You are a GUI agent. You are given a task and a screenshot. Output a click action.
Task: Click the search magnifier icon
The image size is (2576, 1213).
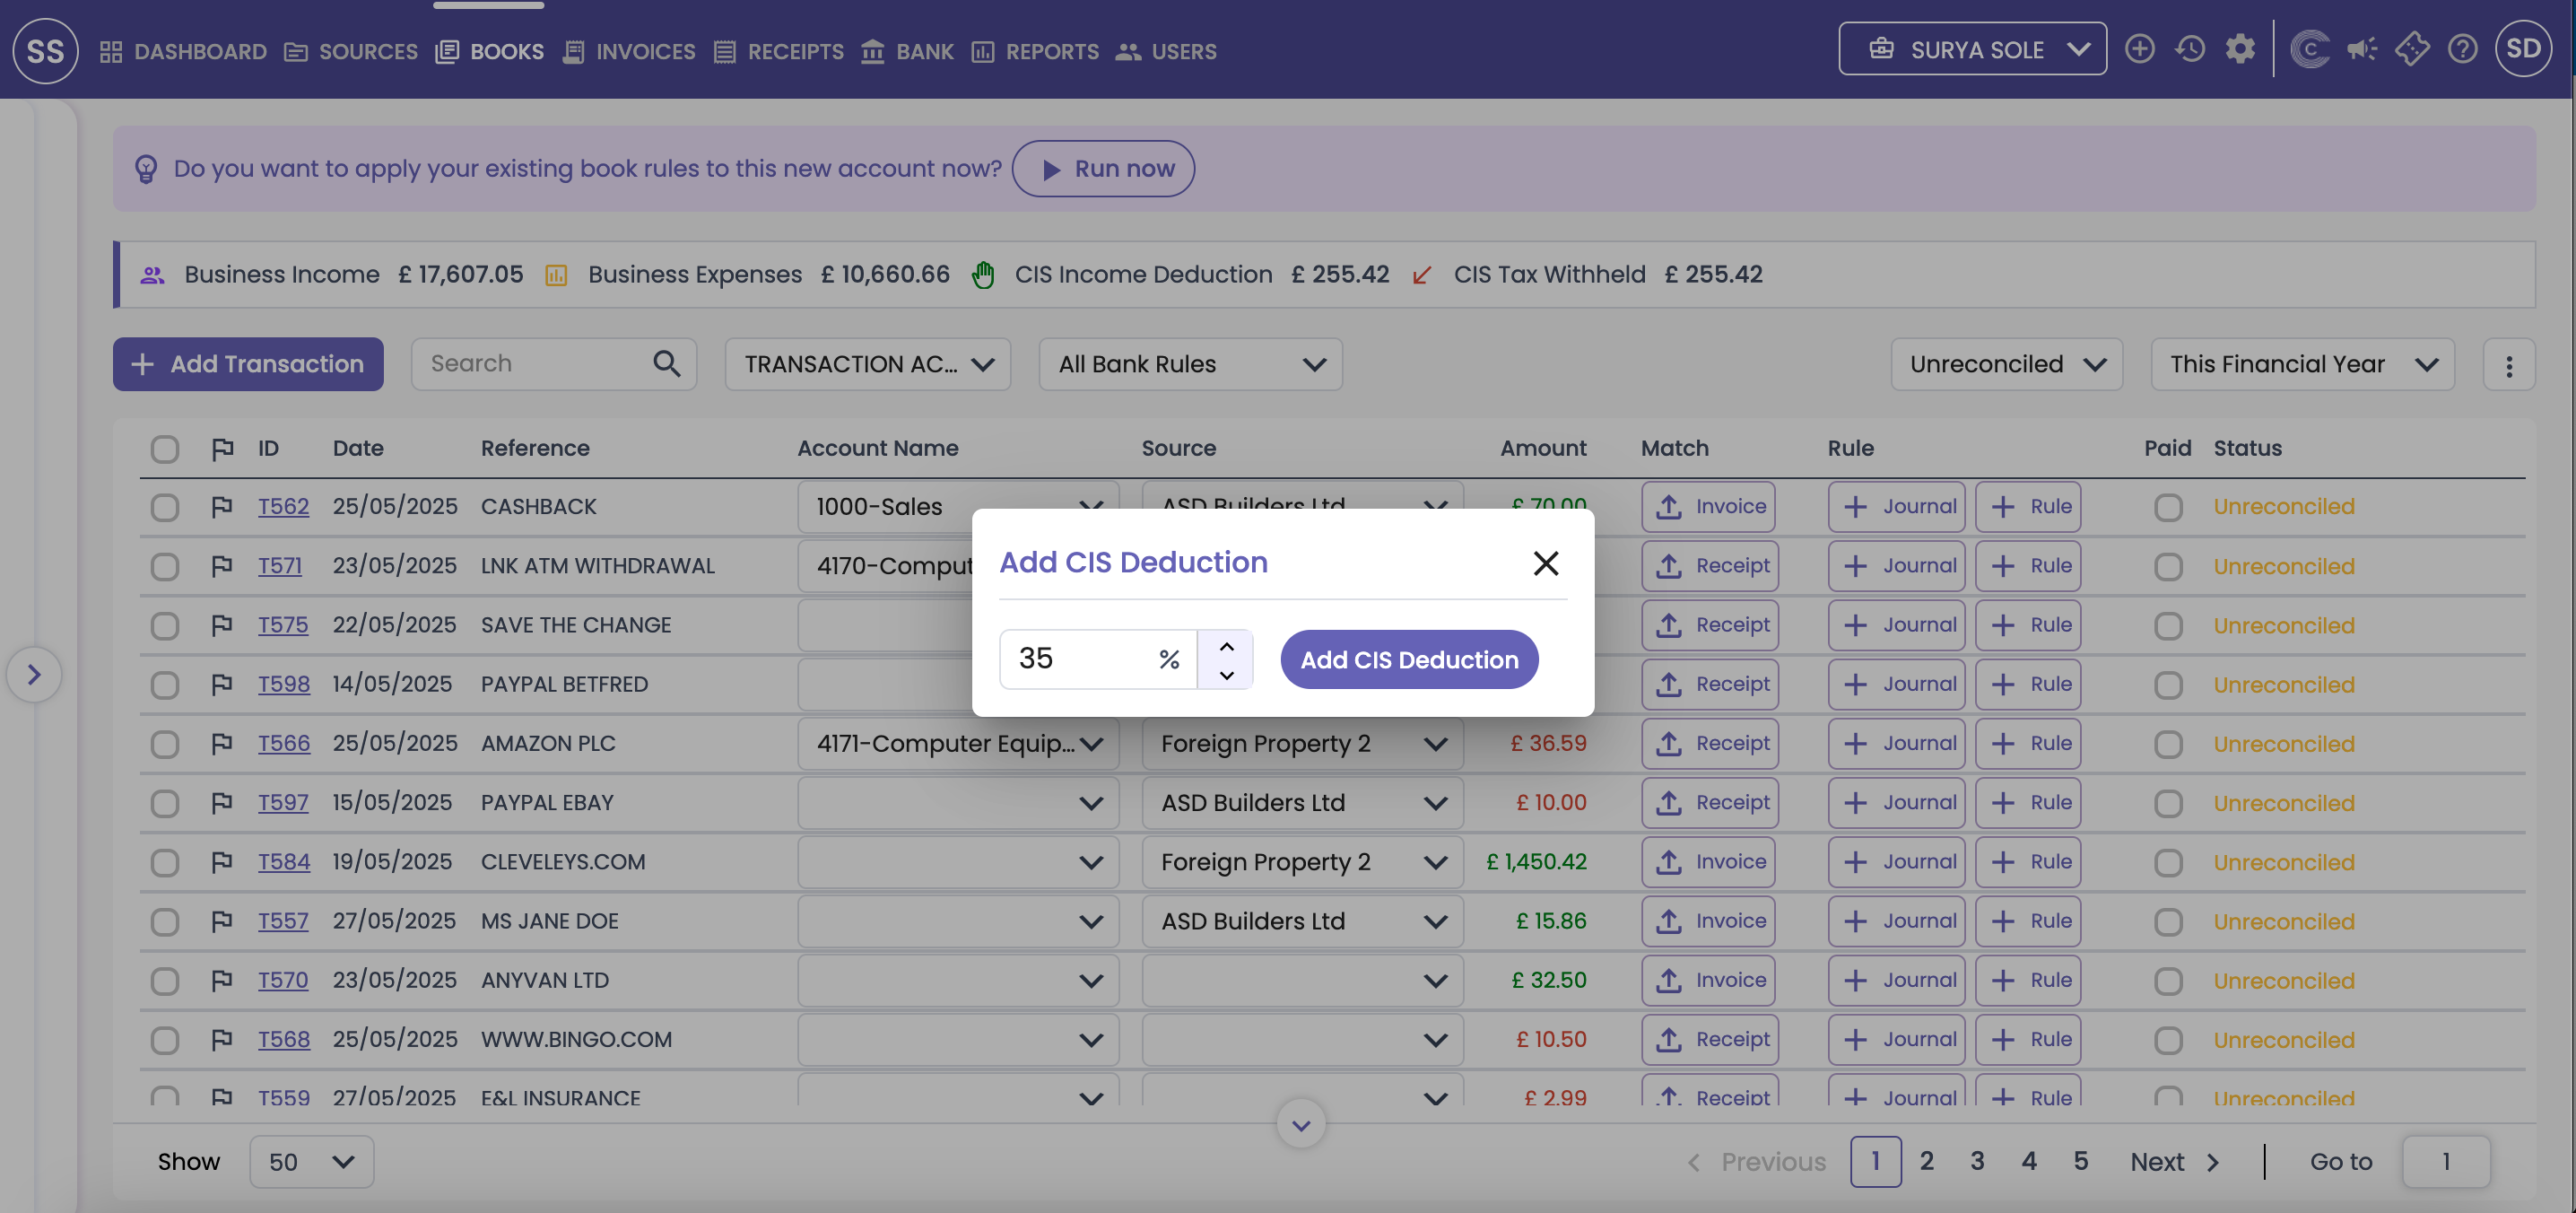667,364
